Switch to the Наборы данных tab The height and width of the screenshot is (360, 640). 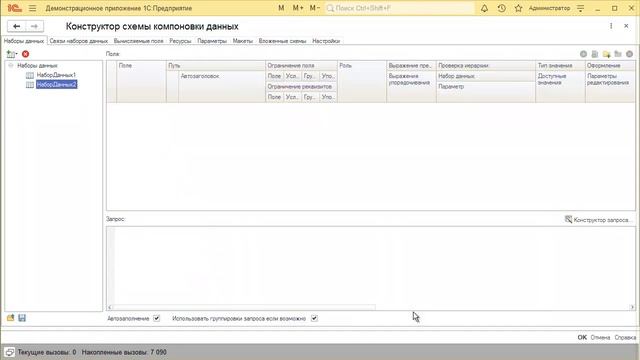pos(24,41)
